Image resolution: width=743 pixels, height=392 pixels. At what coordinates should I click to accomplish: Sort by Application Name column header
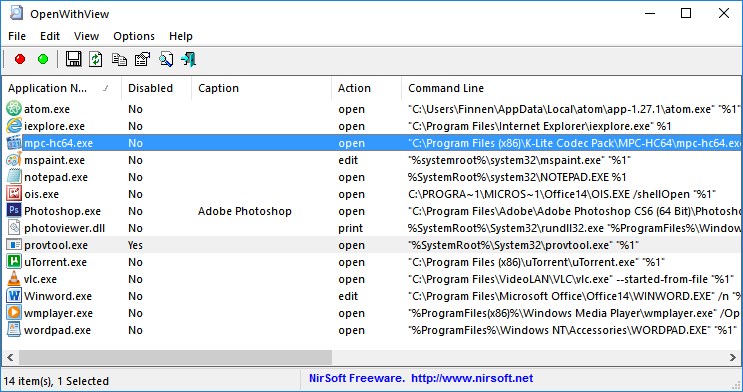(62, 88)
